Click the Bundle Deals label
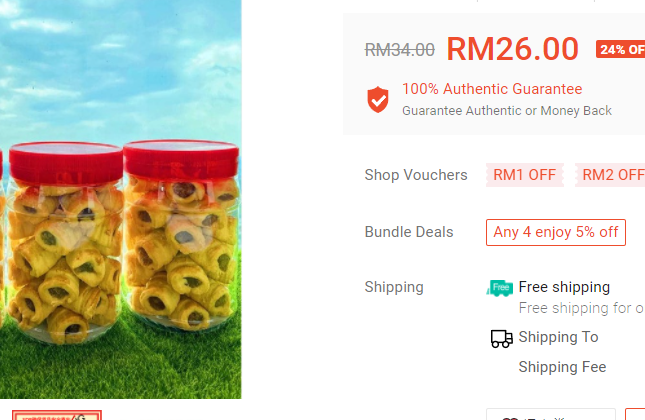The image size is (645, 420). [x=409, y=232]
